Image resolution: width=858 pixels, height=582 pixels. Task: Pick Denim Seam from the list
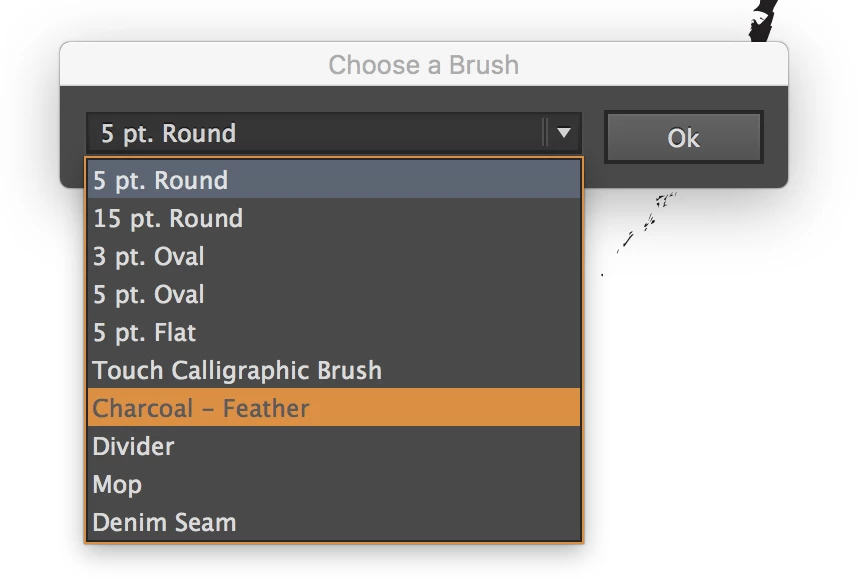[x=332, y=522]
